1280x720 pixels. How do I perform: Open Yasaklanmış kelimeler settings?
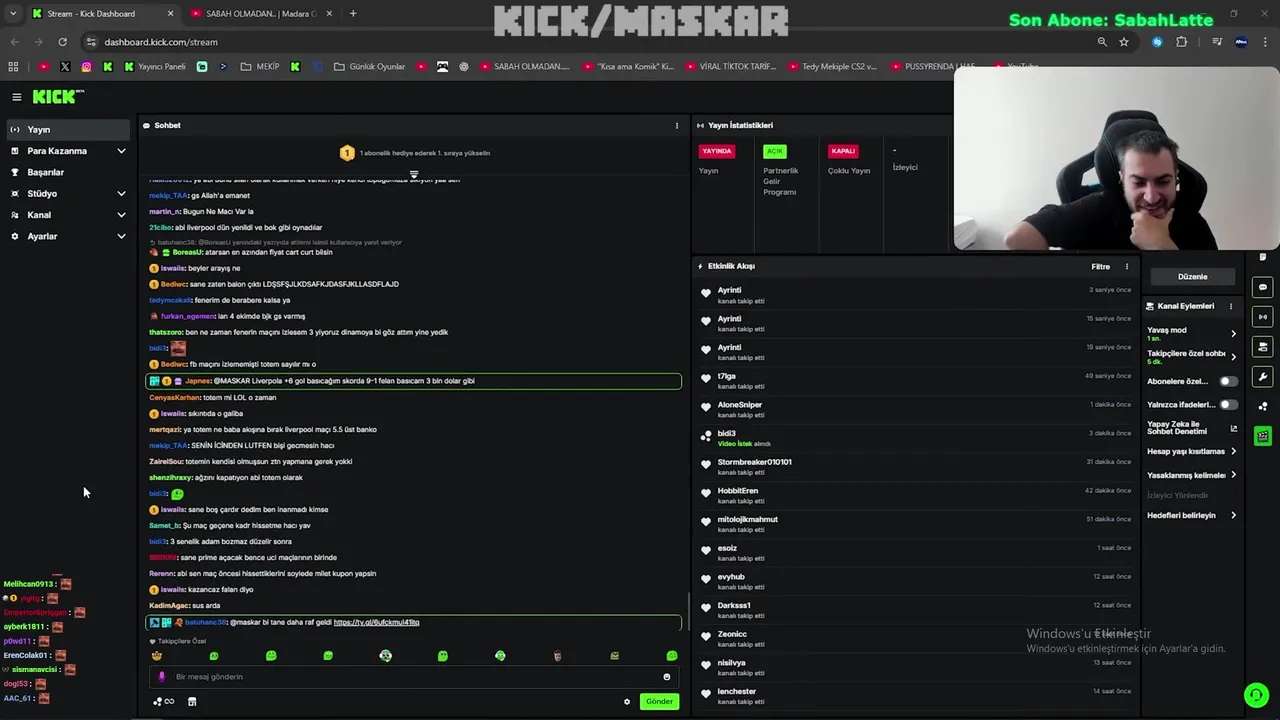[1233, 476]
